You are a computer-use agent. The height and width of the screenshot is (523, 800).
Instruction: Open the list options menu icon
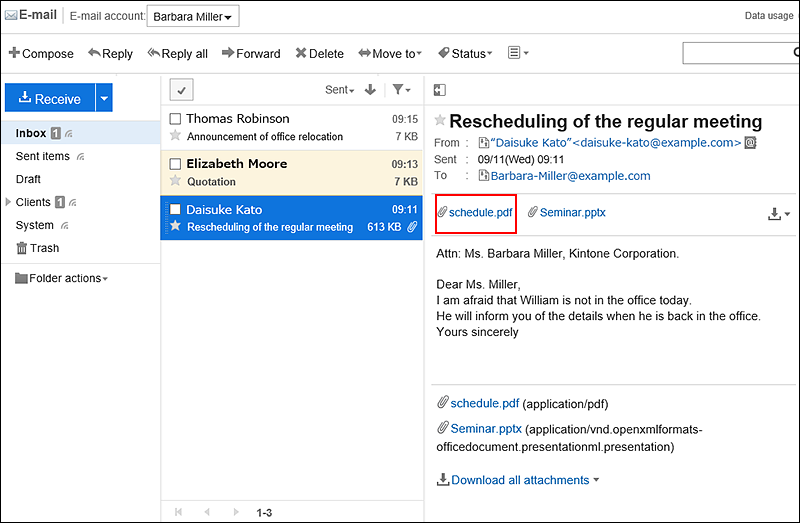tap(518, 53)
